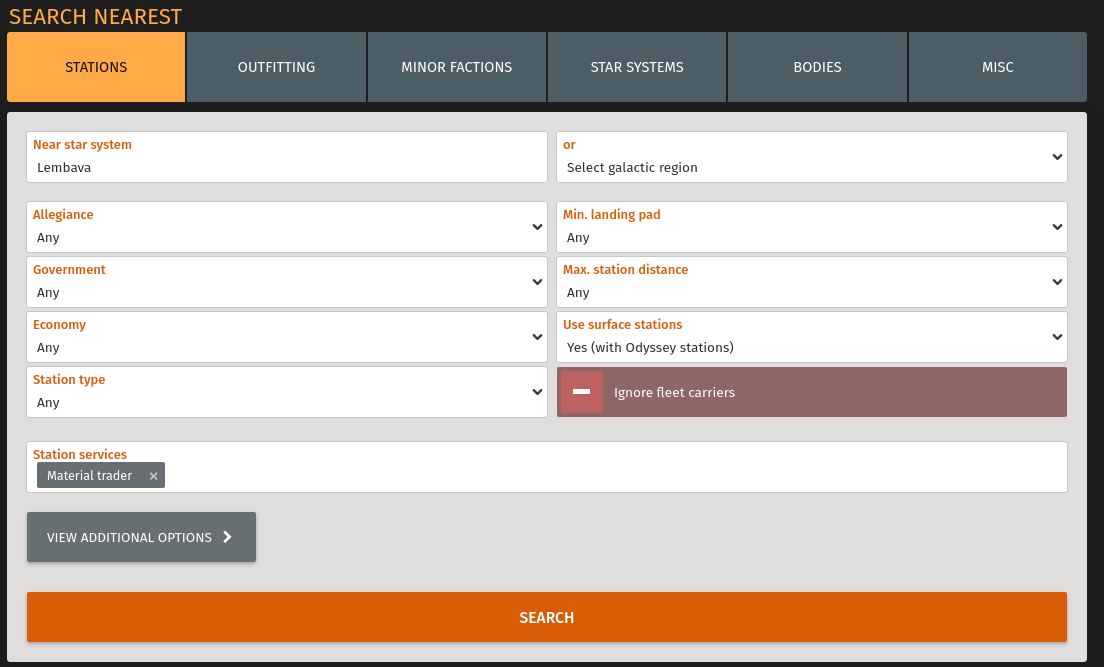Click the Near star system input field
Screen dimensions: 1104x667
pos(287,168)
